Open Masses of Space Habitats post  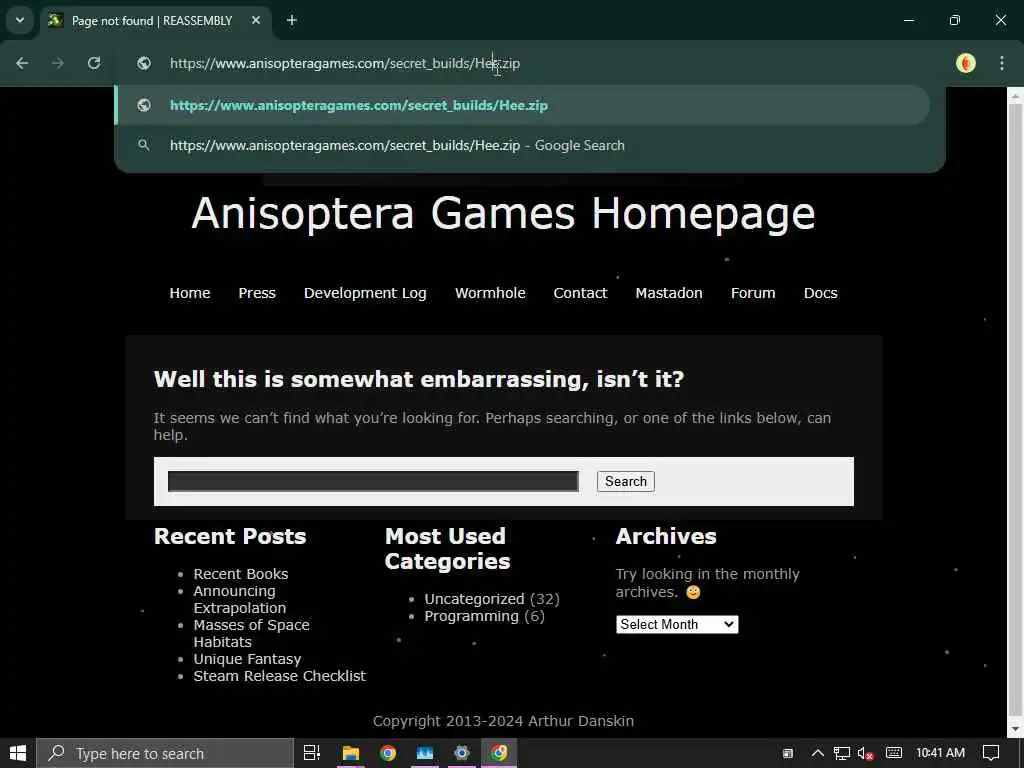[x=251, y=633]
